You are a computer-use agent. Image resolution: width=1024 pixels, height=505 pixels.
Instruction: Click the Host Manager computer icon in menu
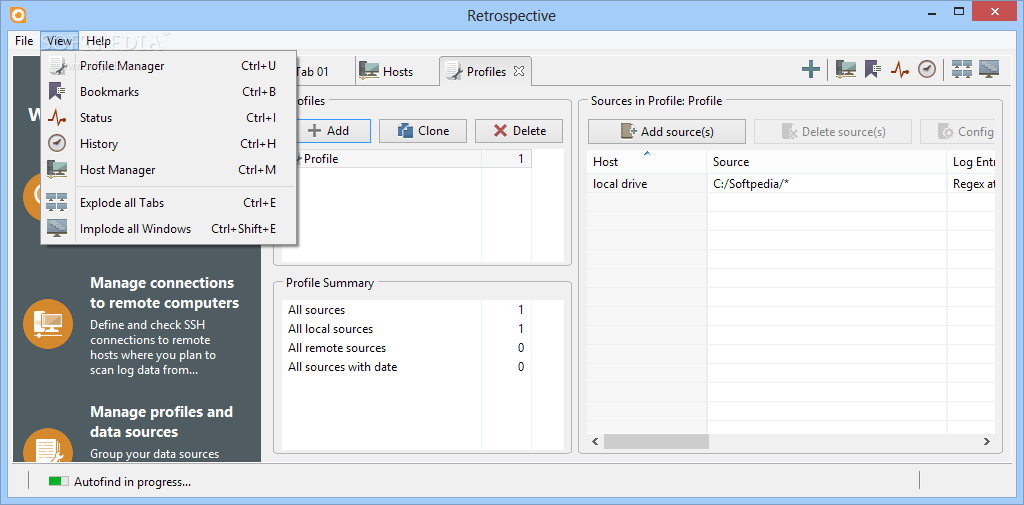click(57, 170)
